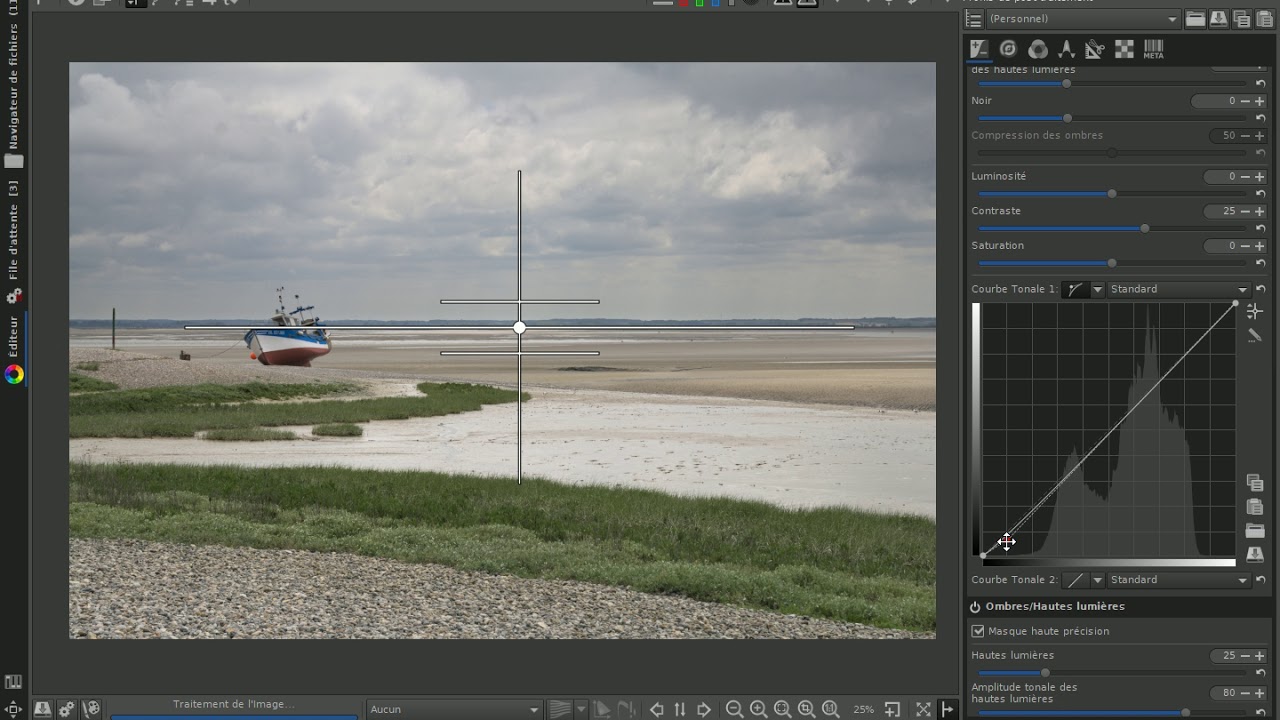Reset the Contraste slider
This screenshot has height=720, width=1280.
(1260, 228)
